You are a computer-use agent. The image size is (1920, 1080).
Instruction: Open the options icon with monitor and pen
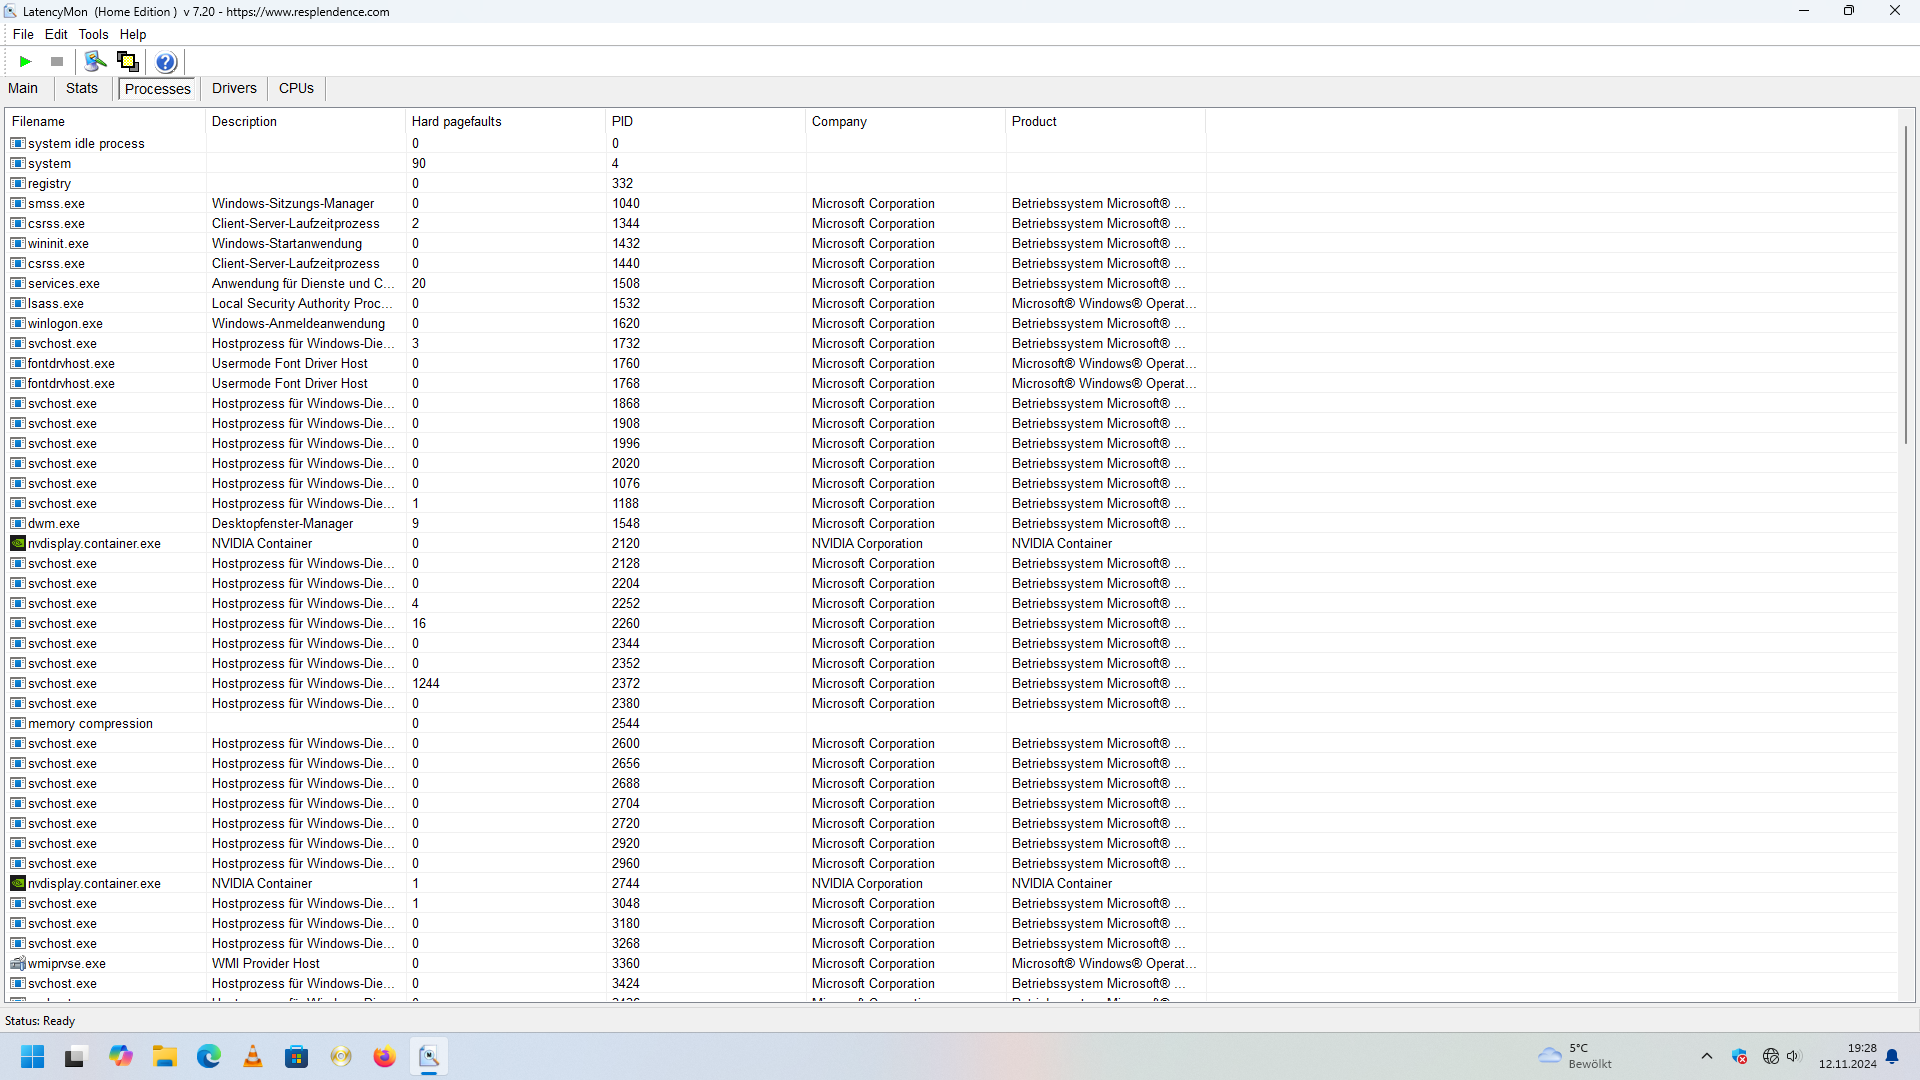[95, 62]
